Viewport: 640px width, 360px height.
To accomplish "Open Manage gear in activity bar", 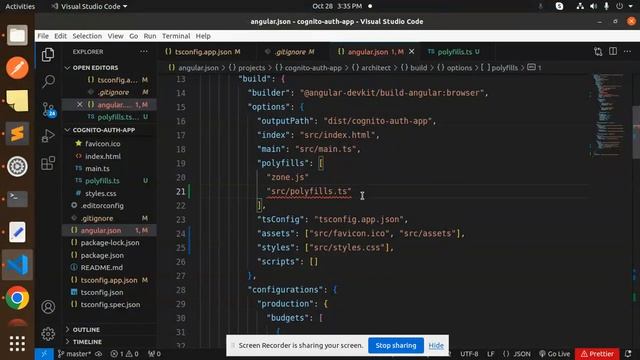I will click(48, 334).
